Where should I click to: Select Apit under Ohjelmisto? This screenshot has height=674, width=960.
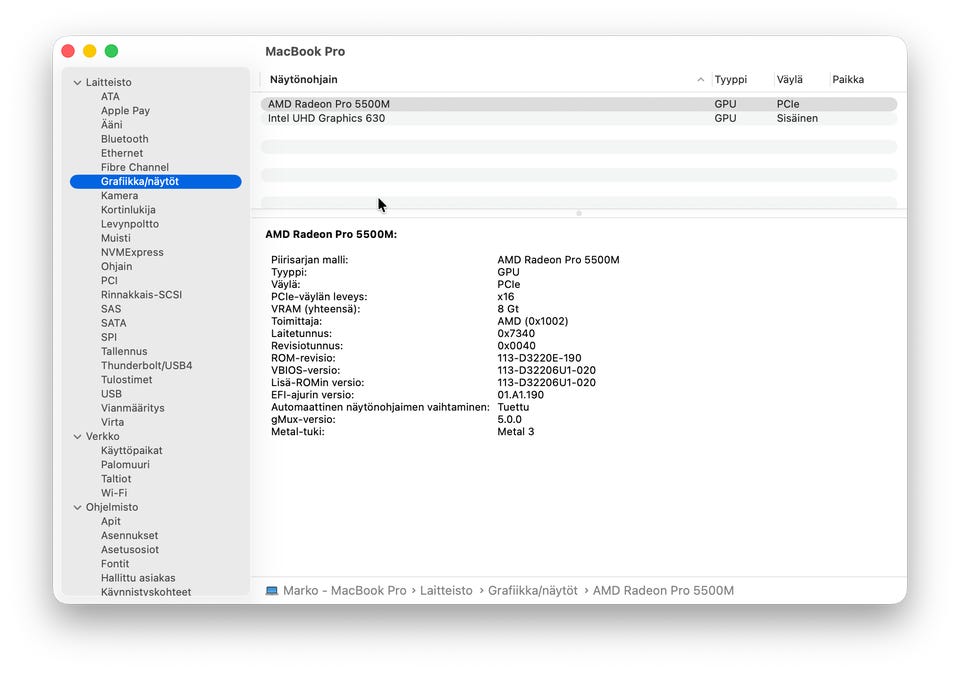tap(110, 522)
